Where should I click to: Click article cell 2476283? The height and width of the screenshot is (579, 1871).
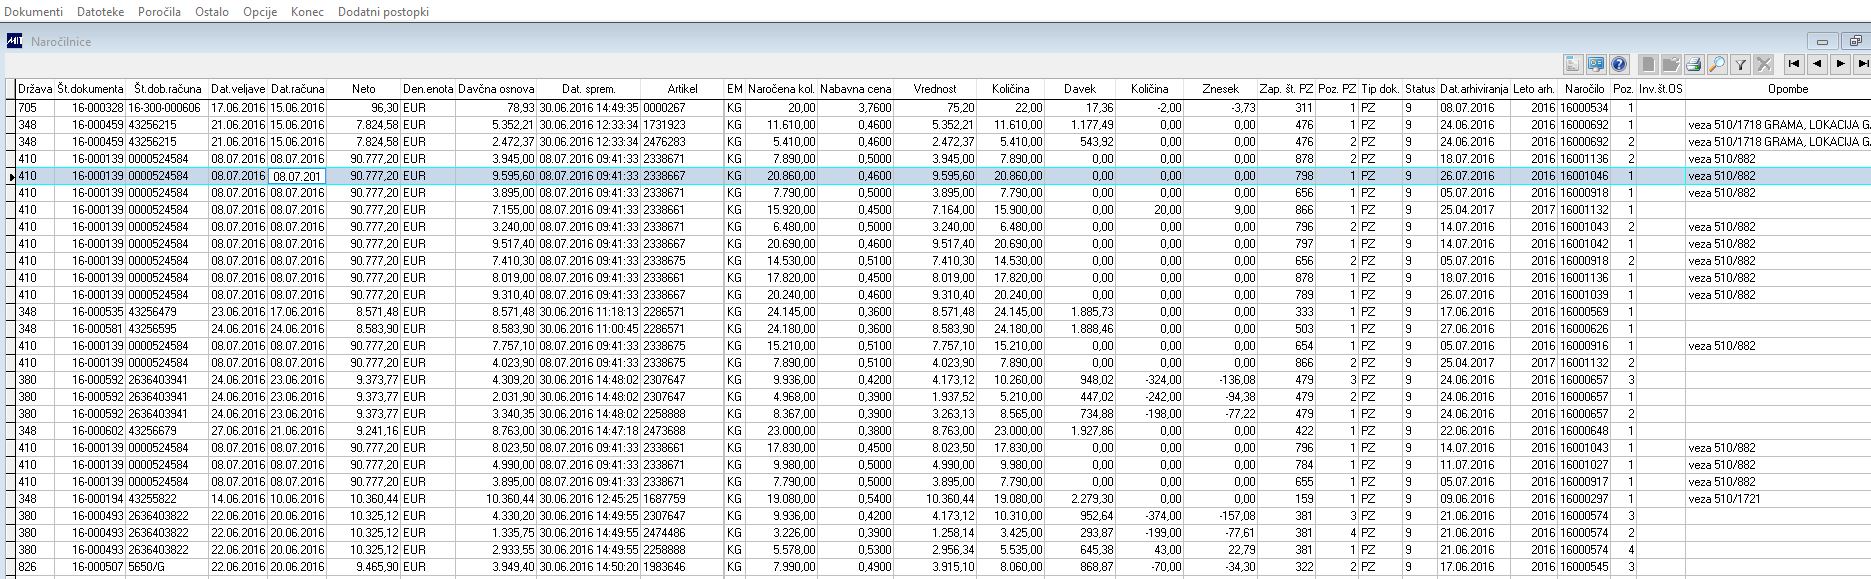click(x=682, y=142)
